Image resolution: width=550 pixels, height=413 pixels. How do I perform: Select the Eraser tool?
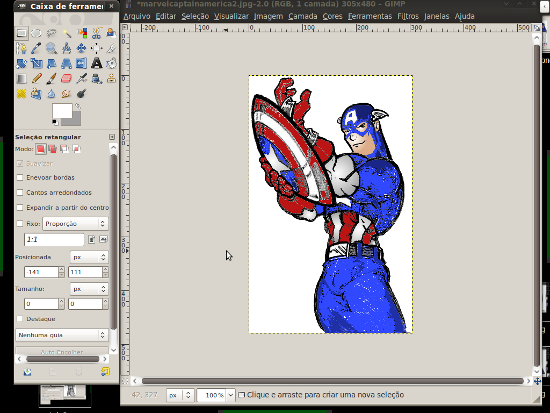click(67, 78)
